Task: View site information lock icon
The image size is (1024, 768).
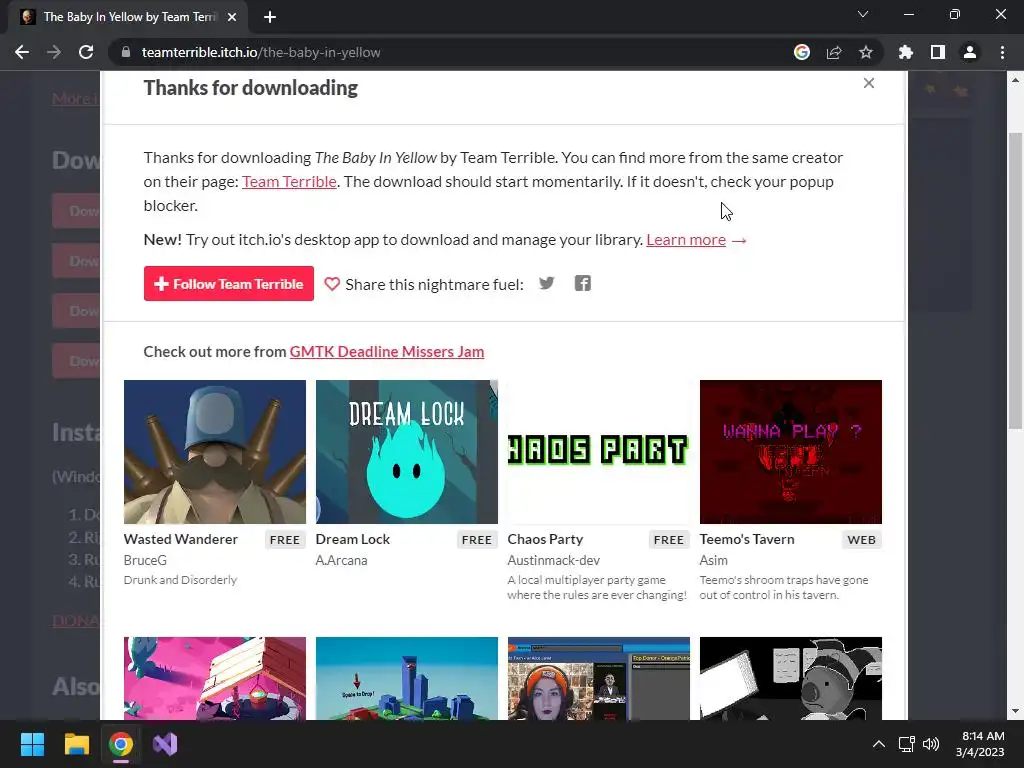Action: [126, 52]
